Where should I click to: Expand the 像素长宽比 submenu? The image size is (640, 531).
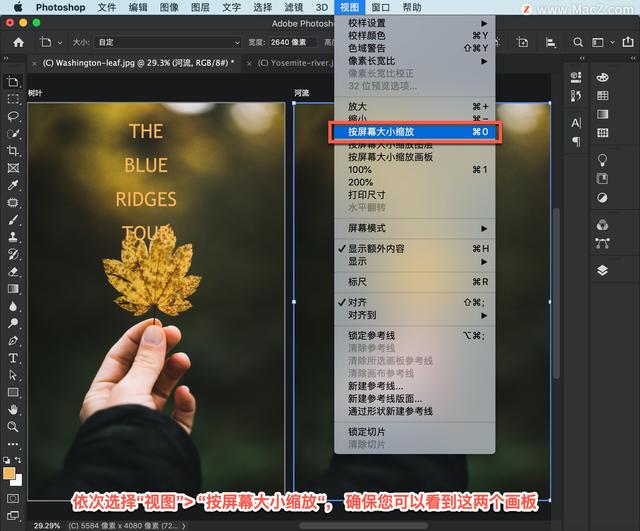(414, 61)
